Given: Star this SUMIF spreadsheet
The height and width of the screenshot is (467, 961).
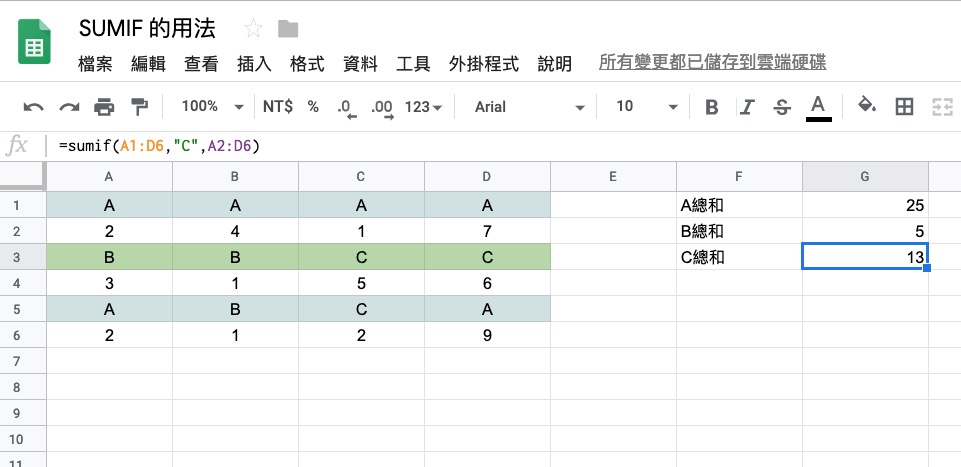Looking at the screenshot, I should [x=254, y=28].
